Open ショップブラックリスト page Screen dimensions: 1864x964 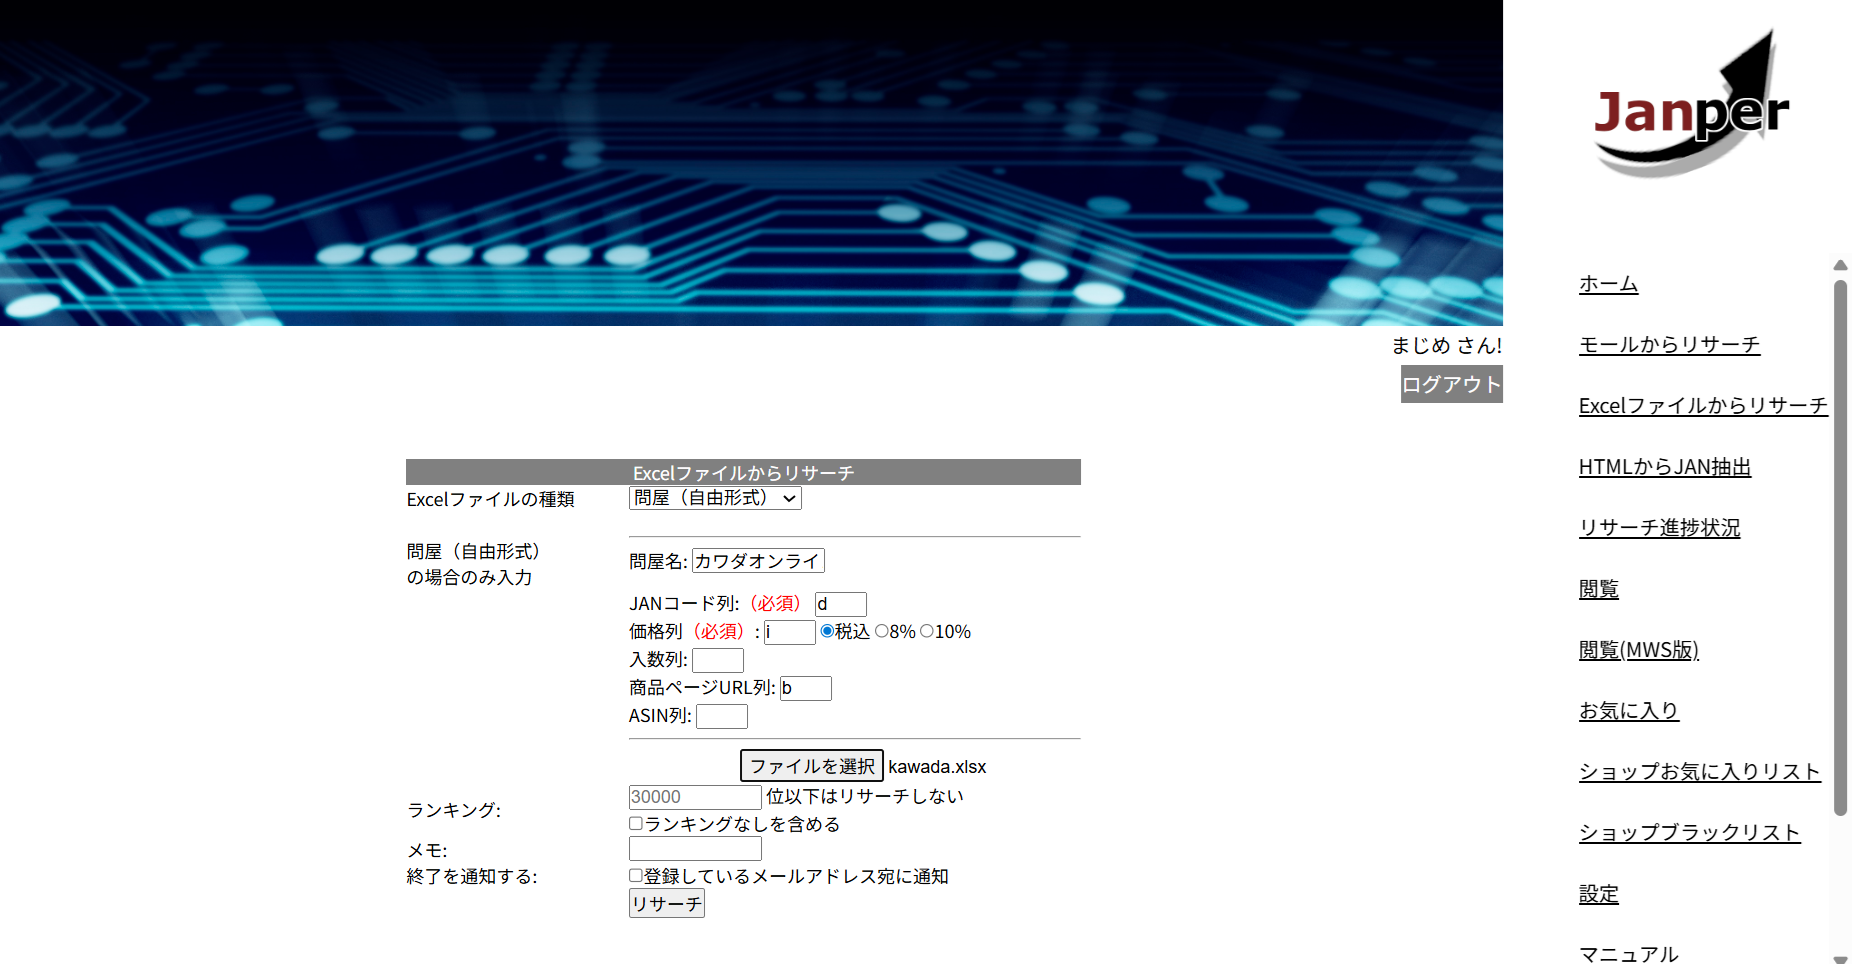(x=1689, y=833)
